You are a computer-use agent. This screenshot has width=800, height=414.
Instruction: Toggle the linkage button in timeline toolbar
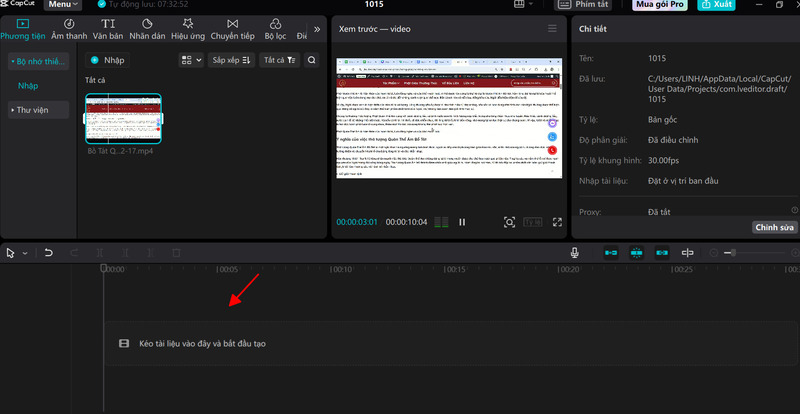[660, 253]
